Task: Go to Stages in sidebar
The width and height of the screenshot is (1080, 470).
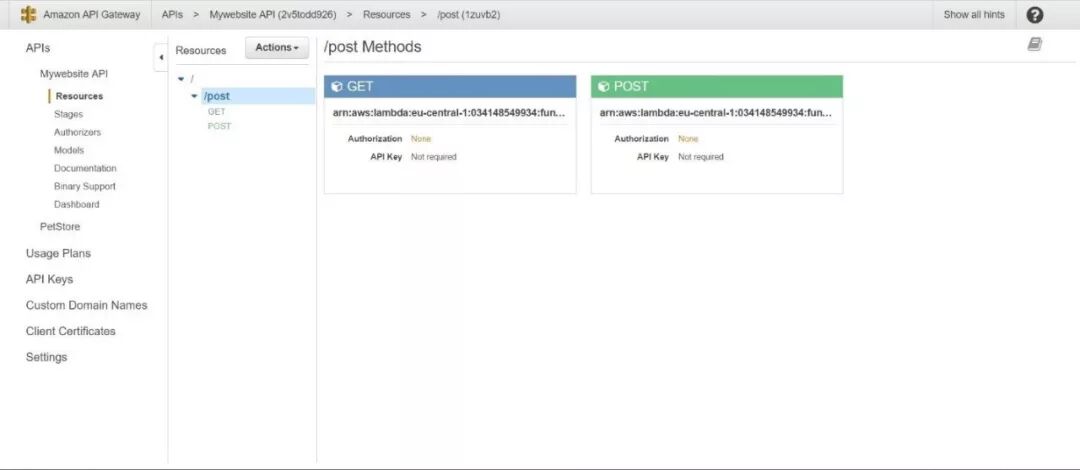Action: click(68, 114)
